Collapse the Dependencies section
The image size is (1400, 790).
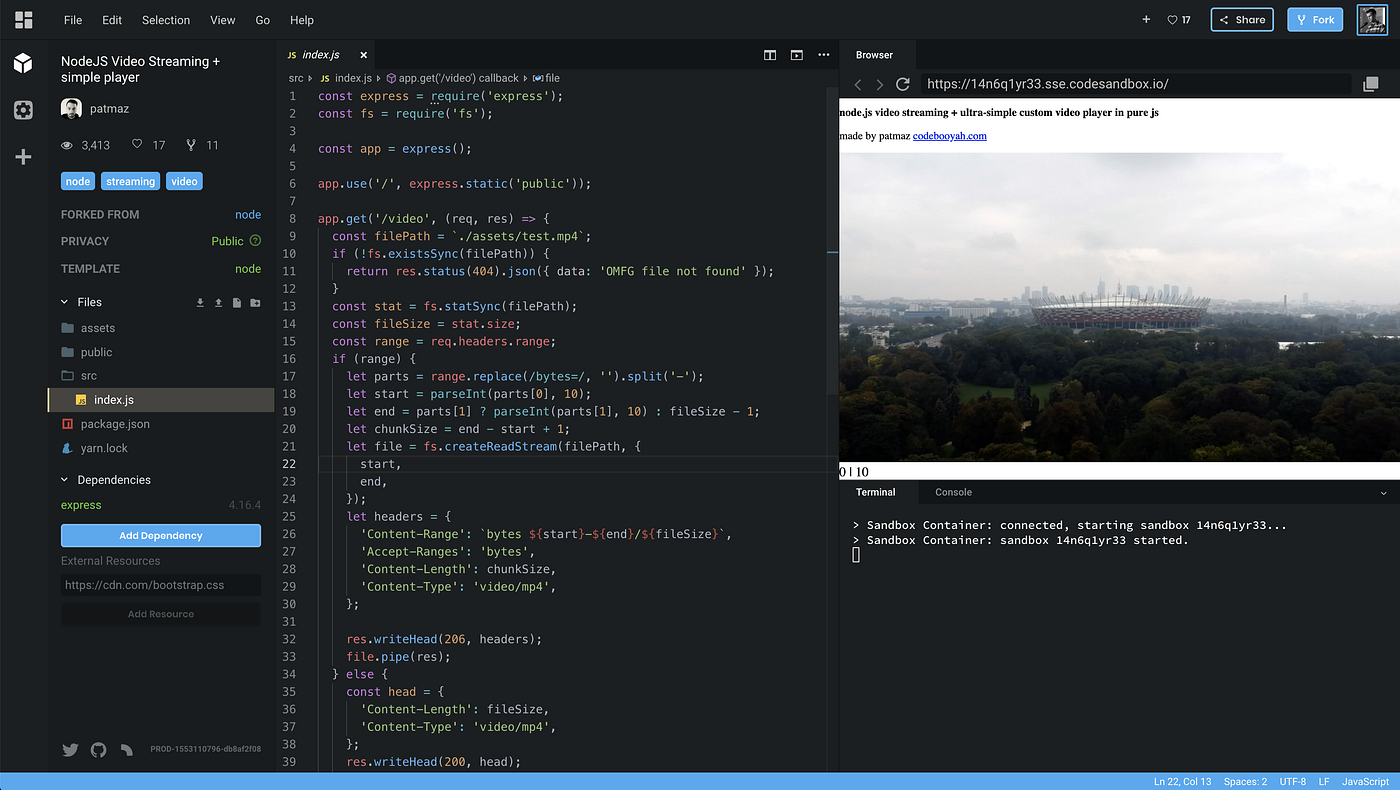point(63,479)
